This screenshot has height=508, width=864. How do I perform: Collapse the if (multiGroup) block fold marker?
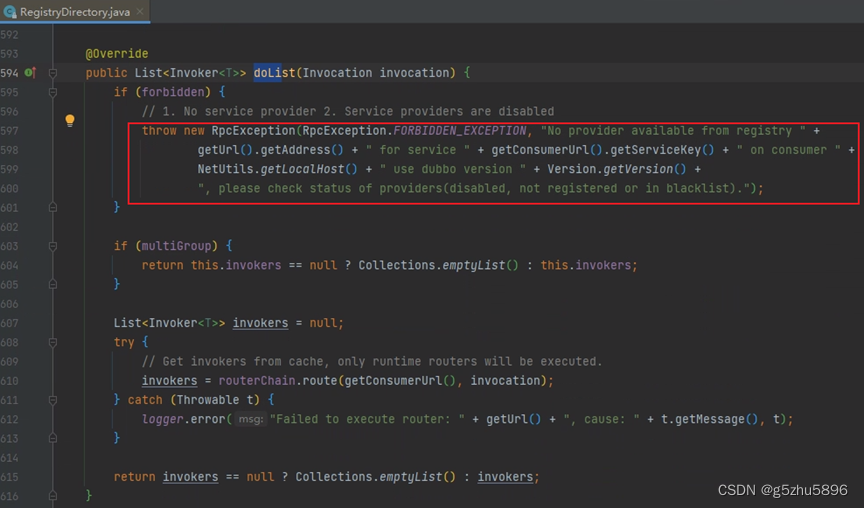(x=53, y=246)
